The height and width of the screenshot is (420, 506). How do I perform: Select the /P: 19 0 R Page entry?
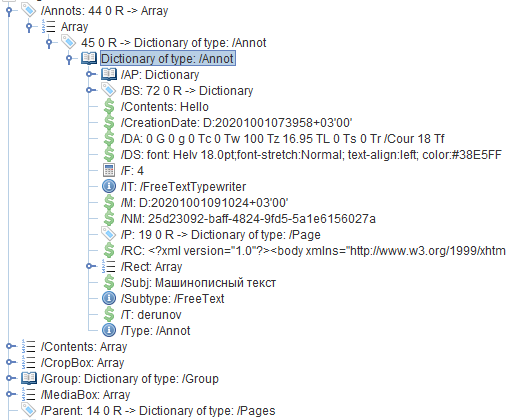coord(221,235)
